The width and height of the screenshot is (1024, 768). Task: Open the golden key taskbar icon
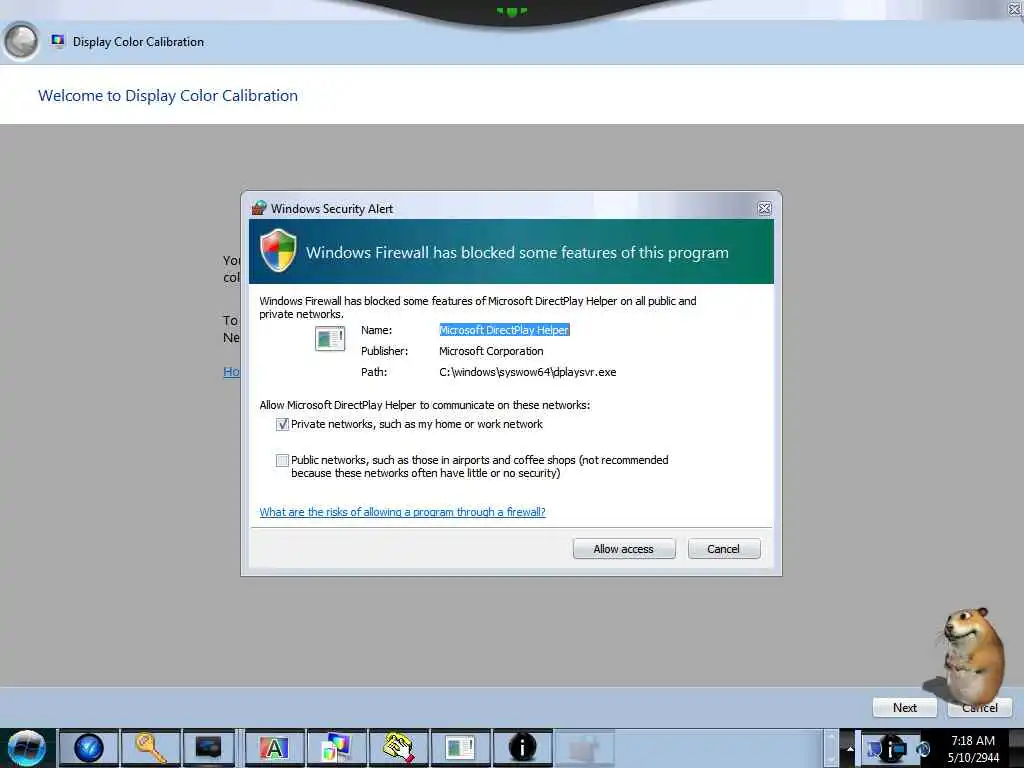[x=150, y=748]
